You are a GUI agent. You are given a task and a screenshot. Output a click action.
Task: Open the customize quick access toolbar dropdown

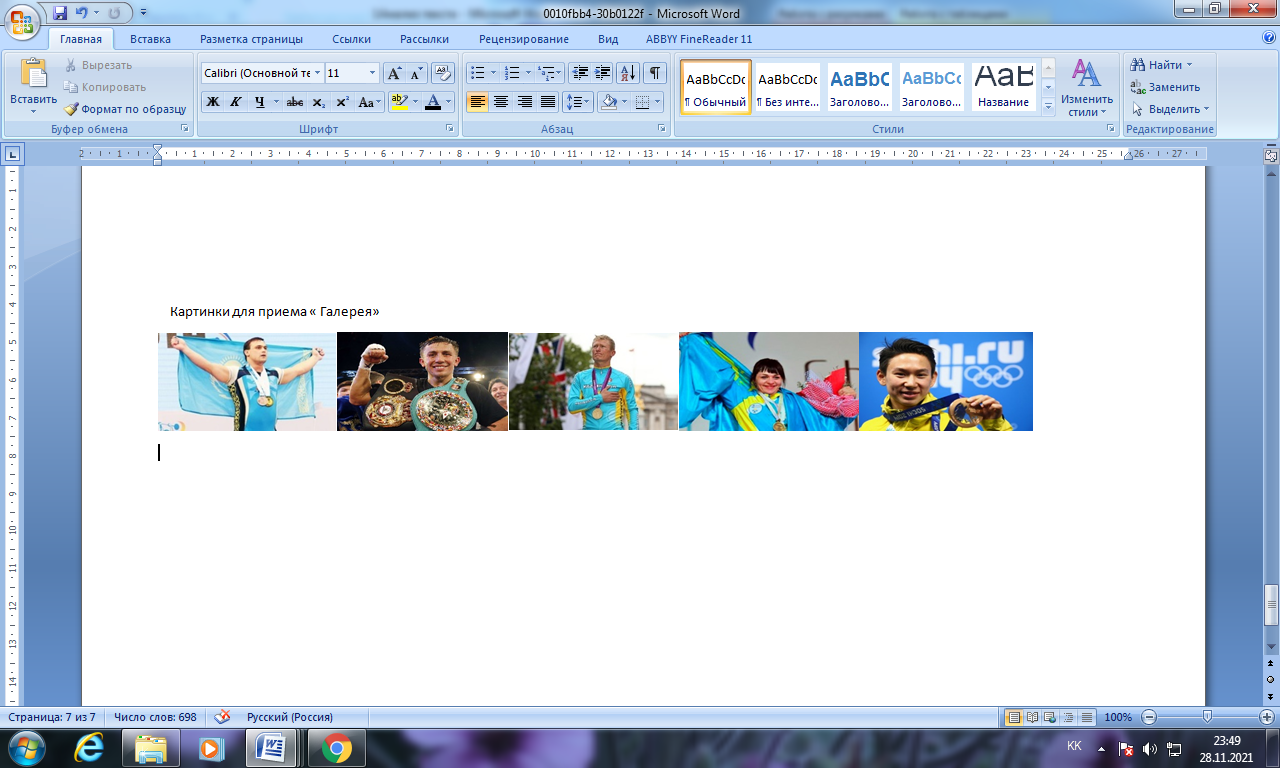pos(144,13)
